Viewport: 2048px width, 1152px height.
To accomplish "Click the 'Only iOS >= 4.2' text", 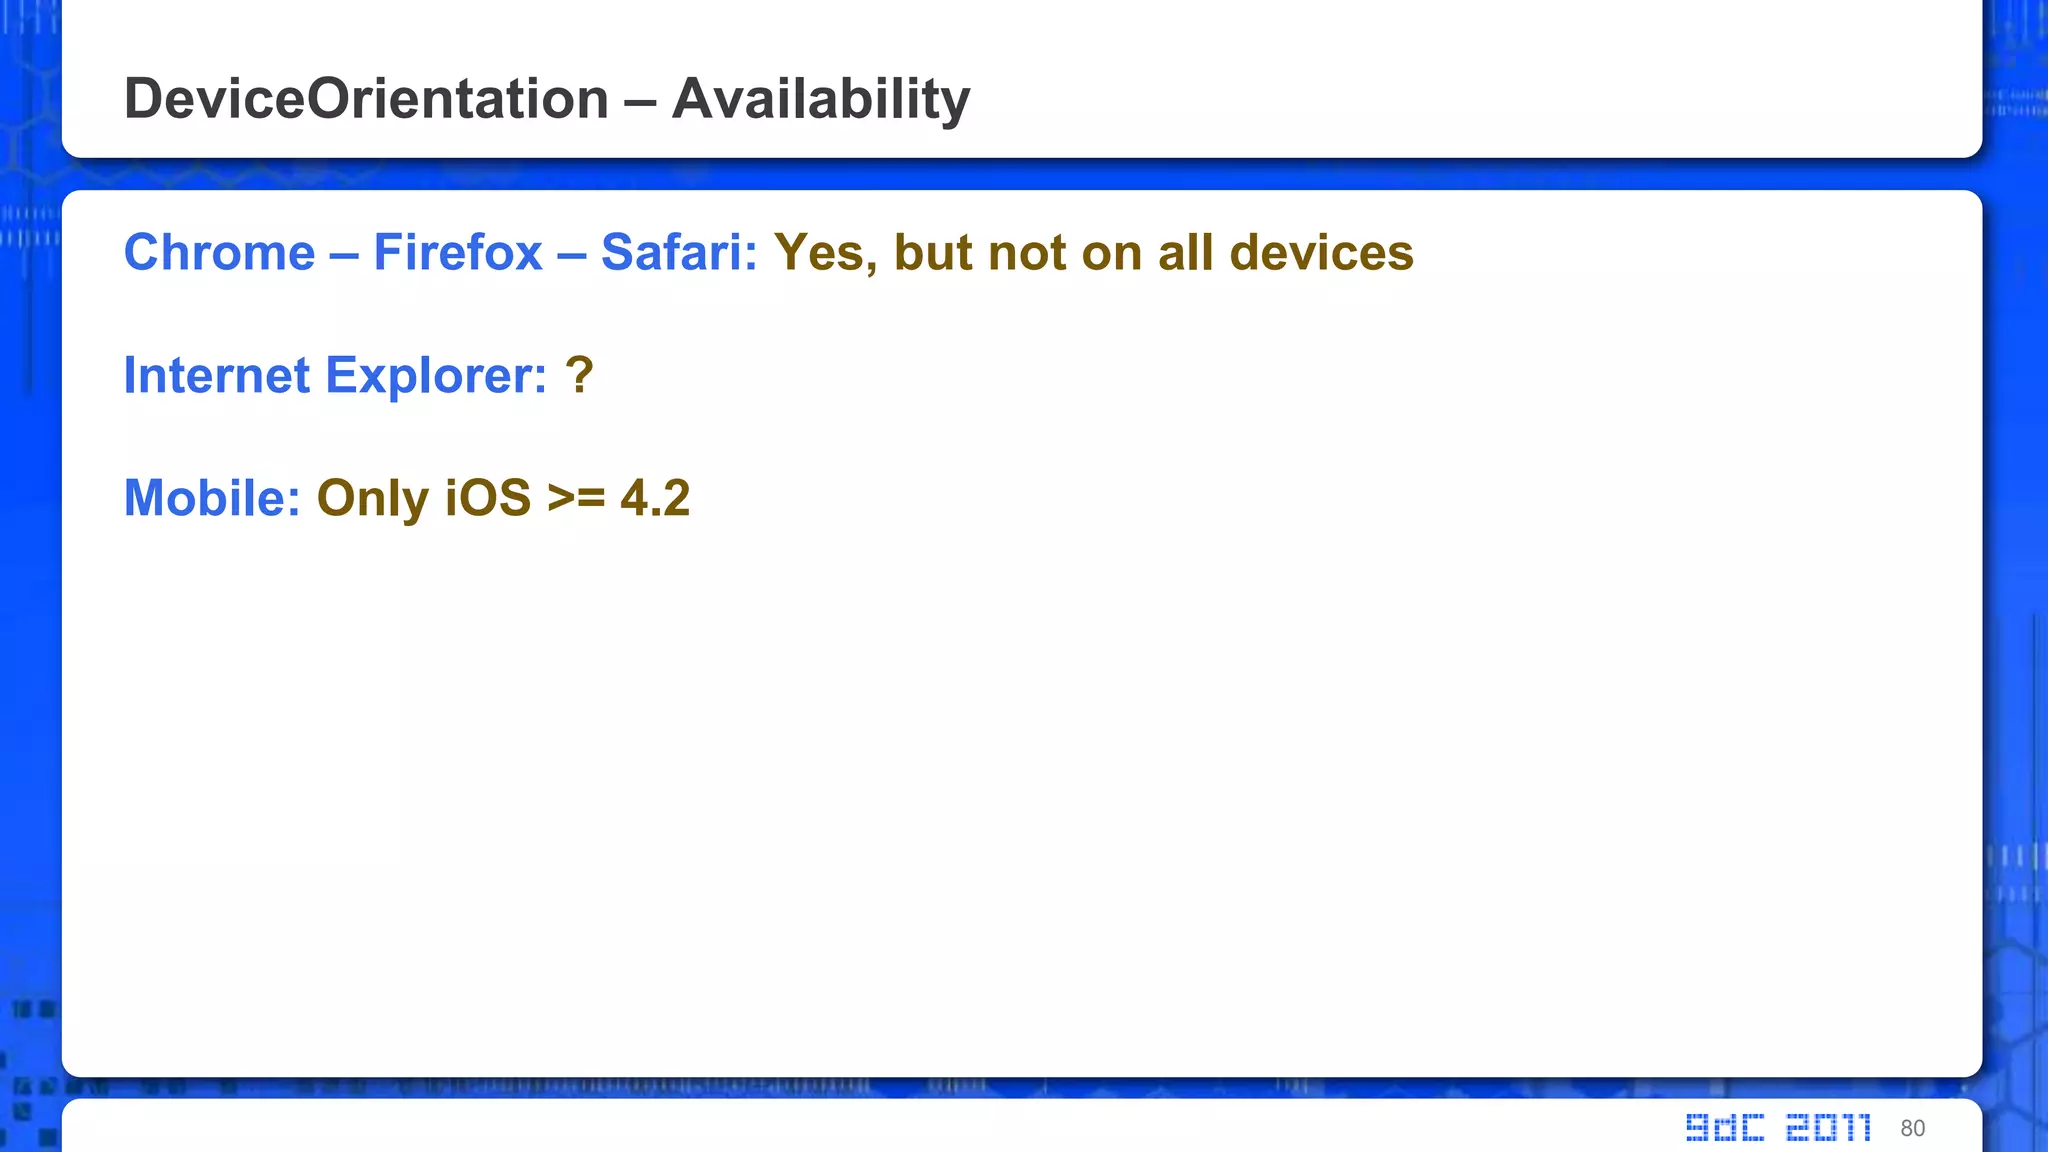I will (504, 499).
